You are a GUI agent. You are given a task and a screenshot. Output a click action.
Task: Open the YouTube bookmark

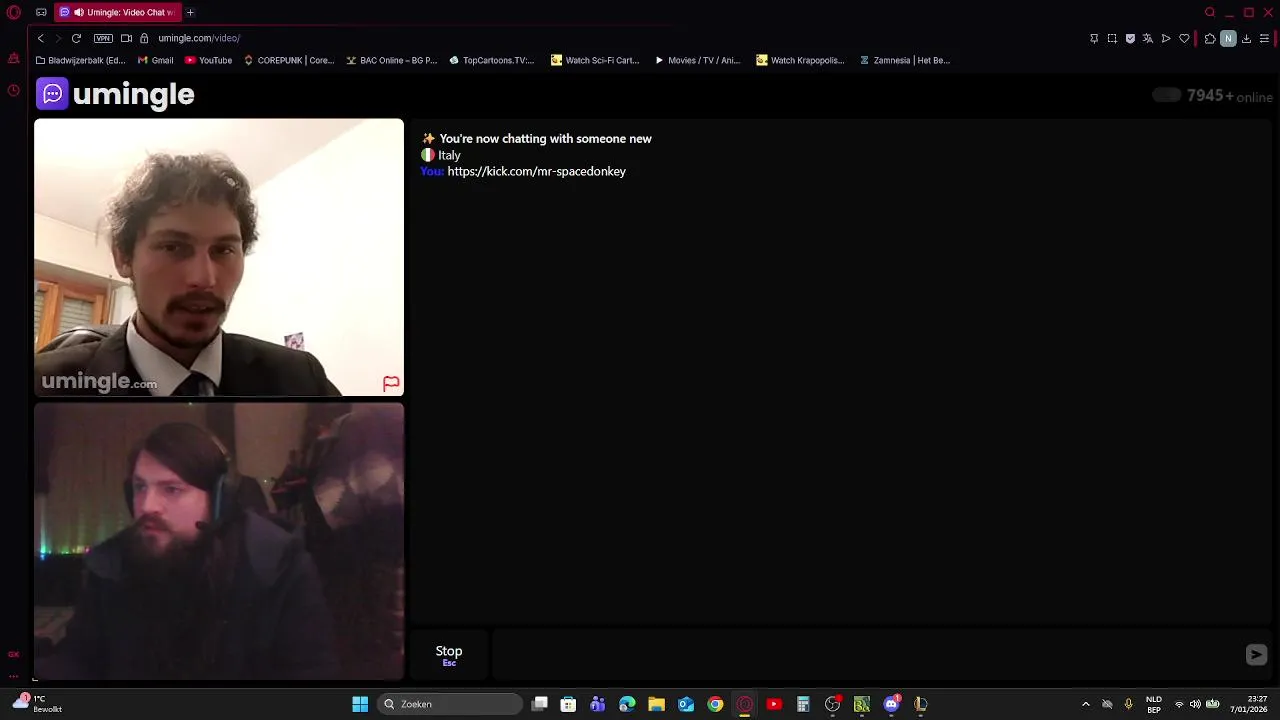208,60
